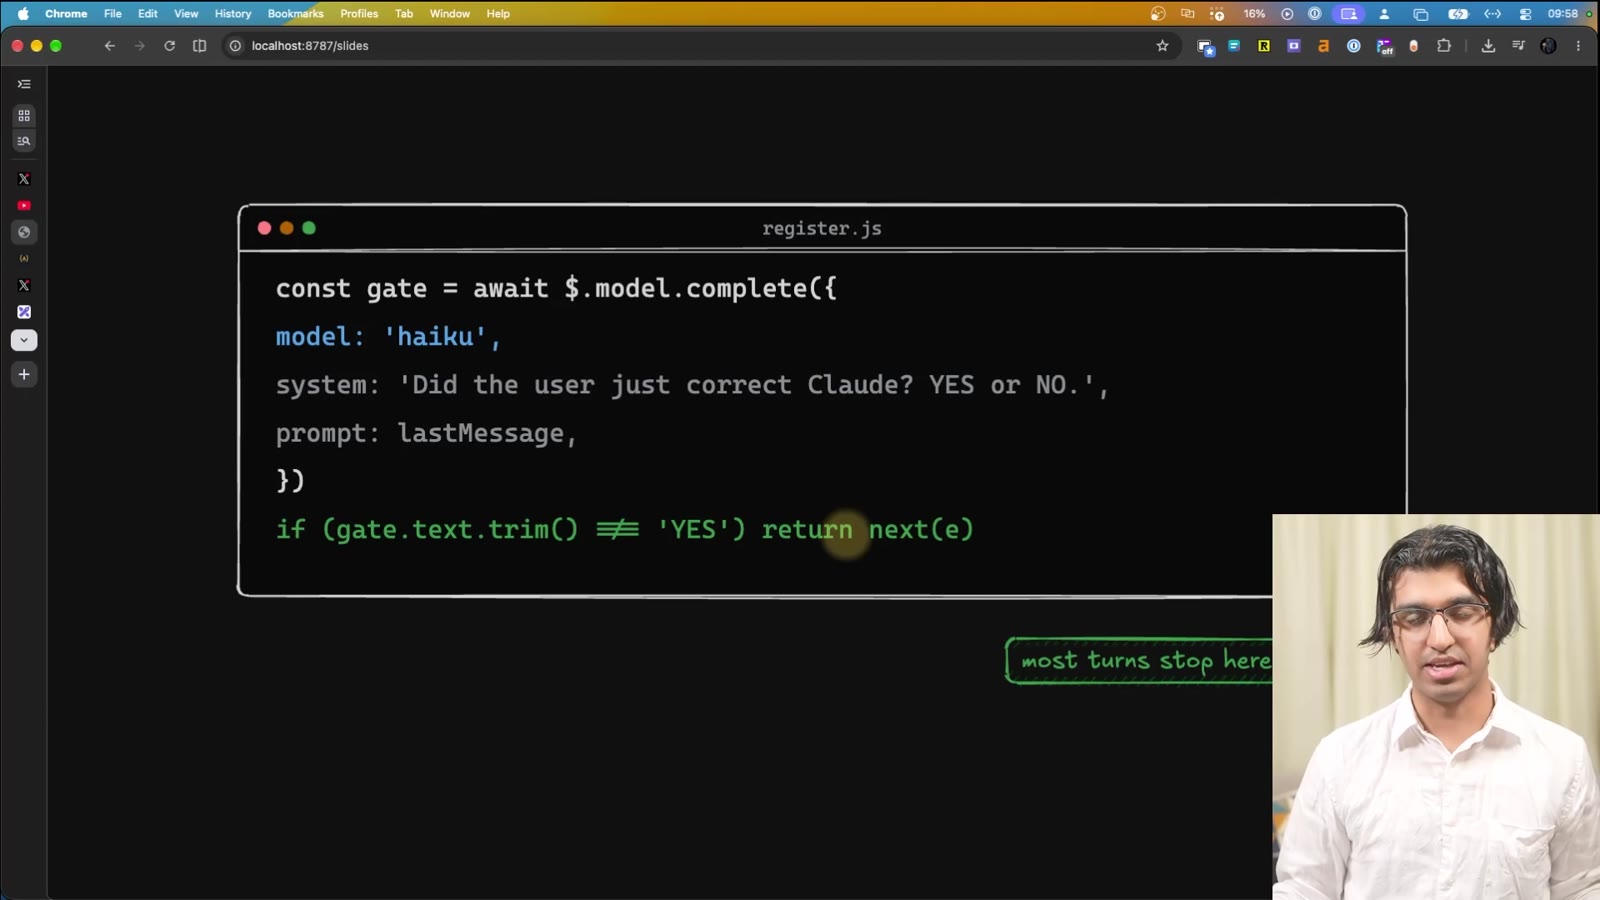Screen dimensions: 1600x900
Task: Select the active globe tab in sidebar
Action: tap(24, 232)
